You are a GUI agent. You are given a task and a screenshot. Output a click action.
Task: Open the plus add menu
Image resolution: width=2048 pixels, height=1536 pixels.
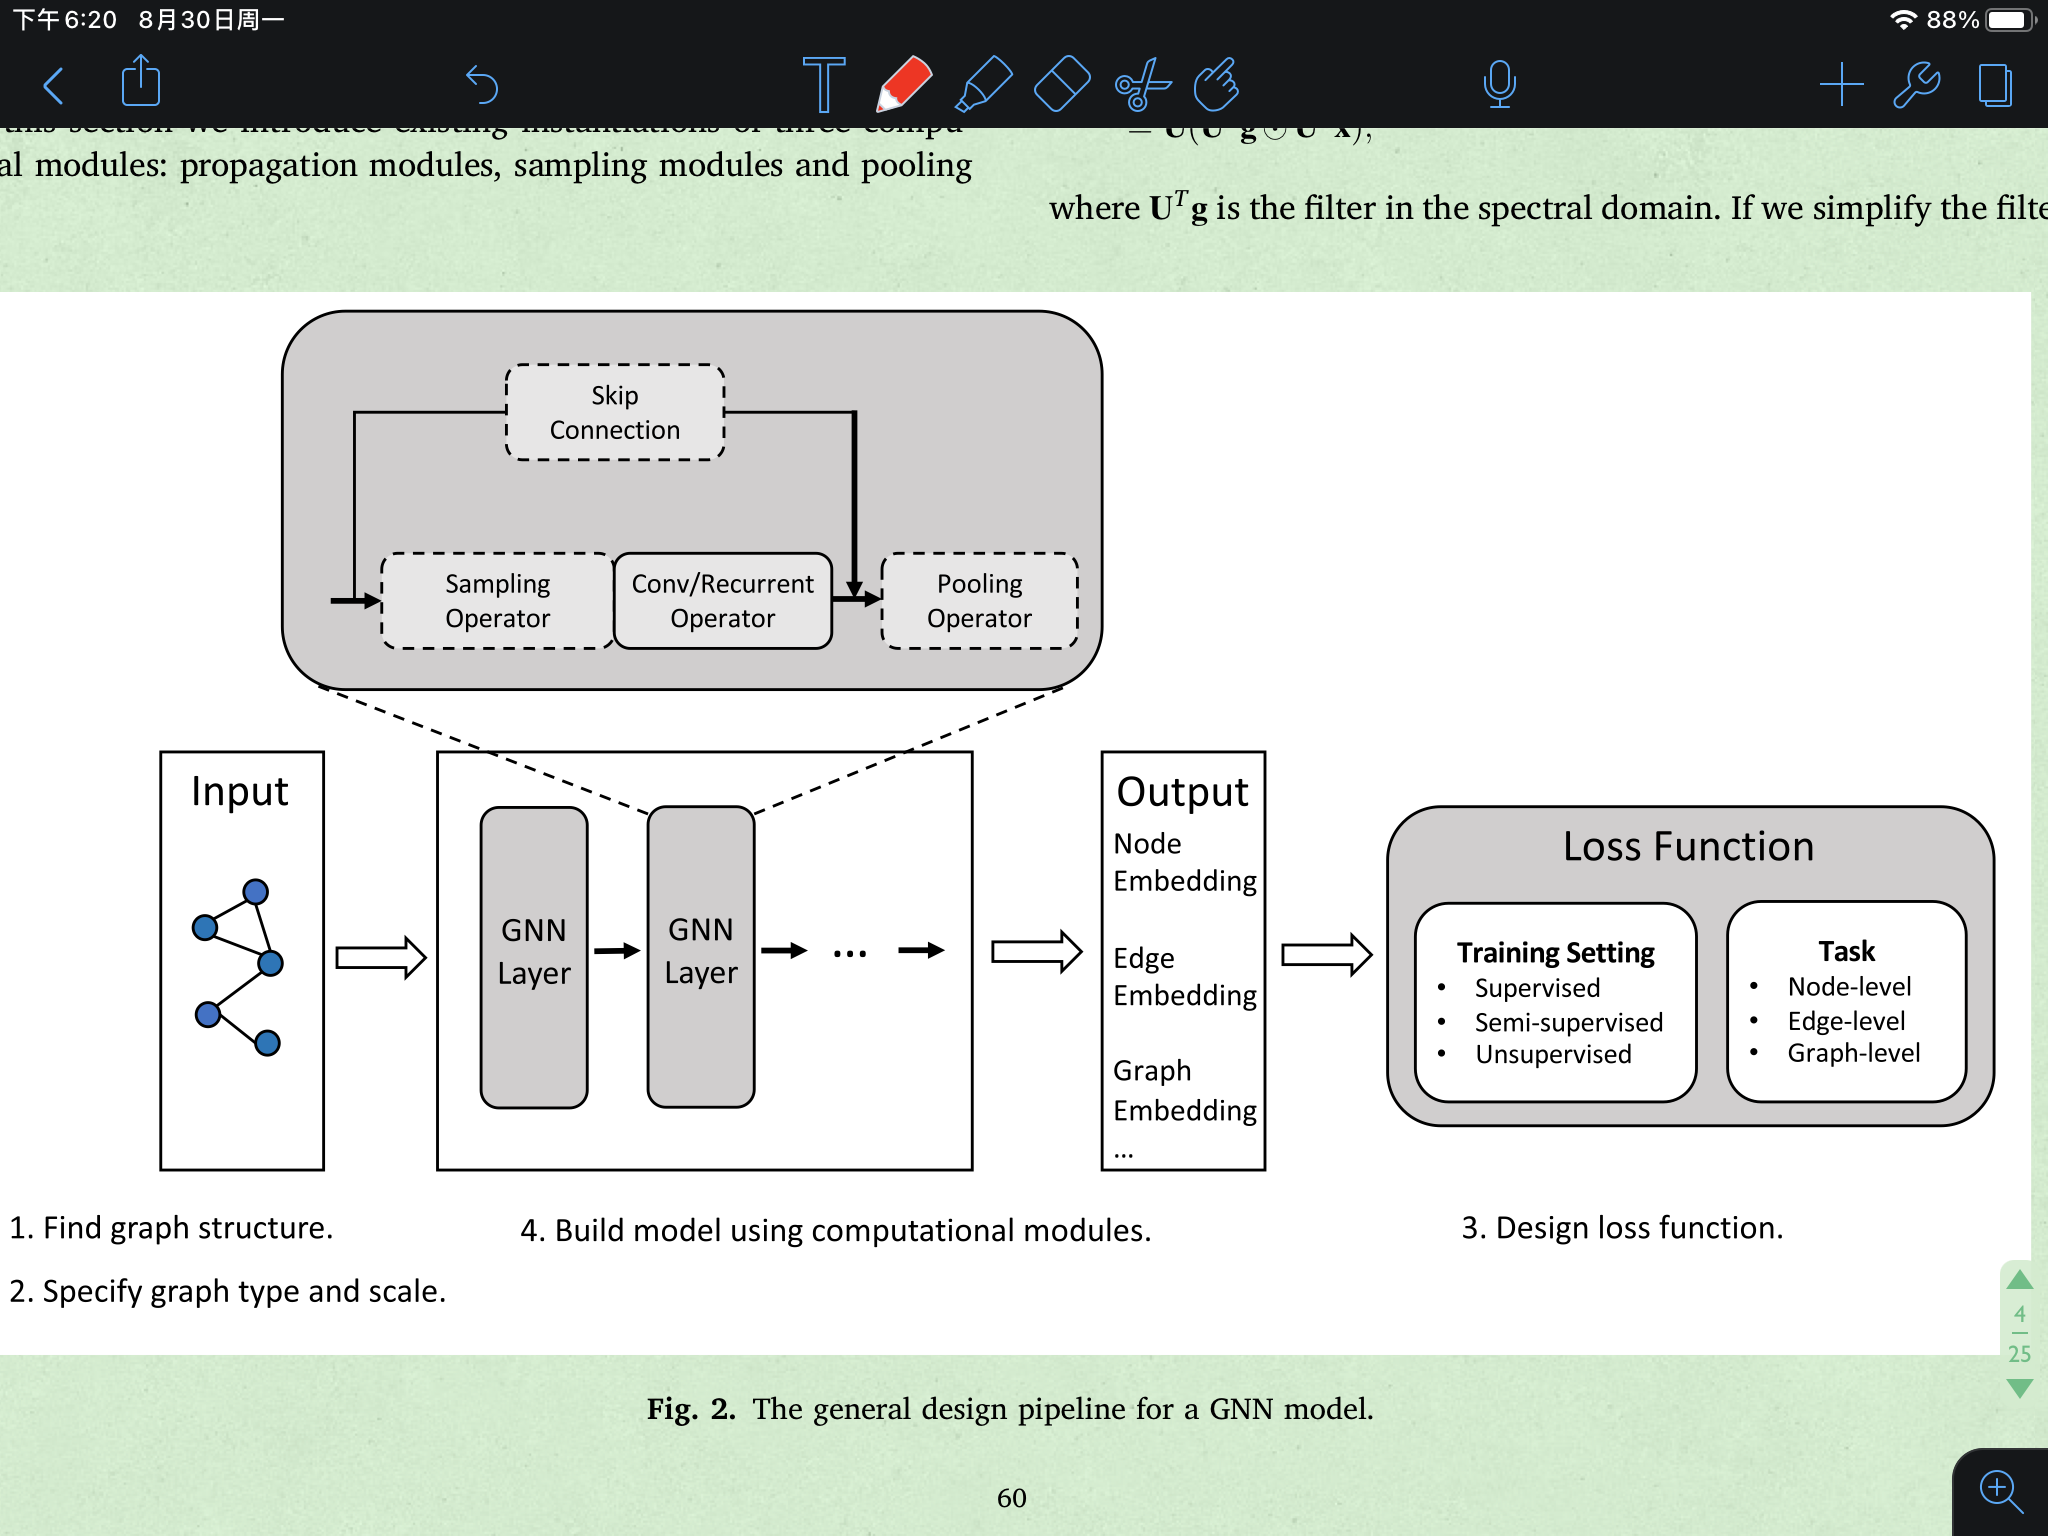(1841, 84)
